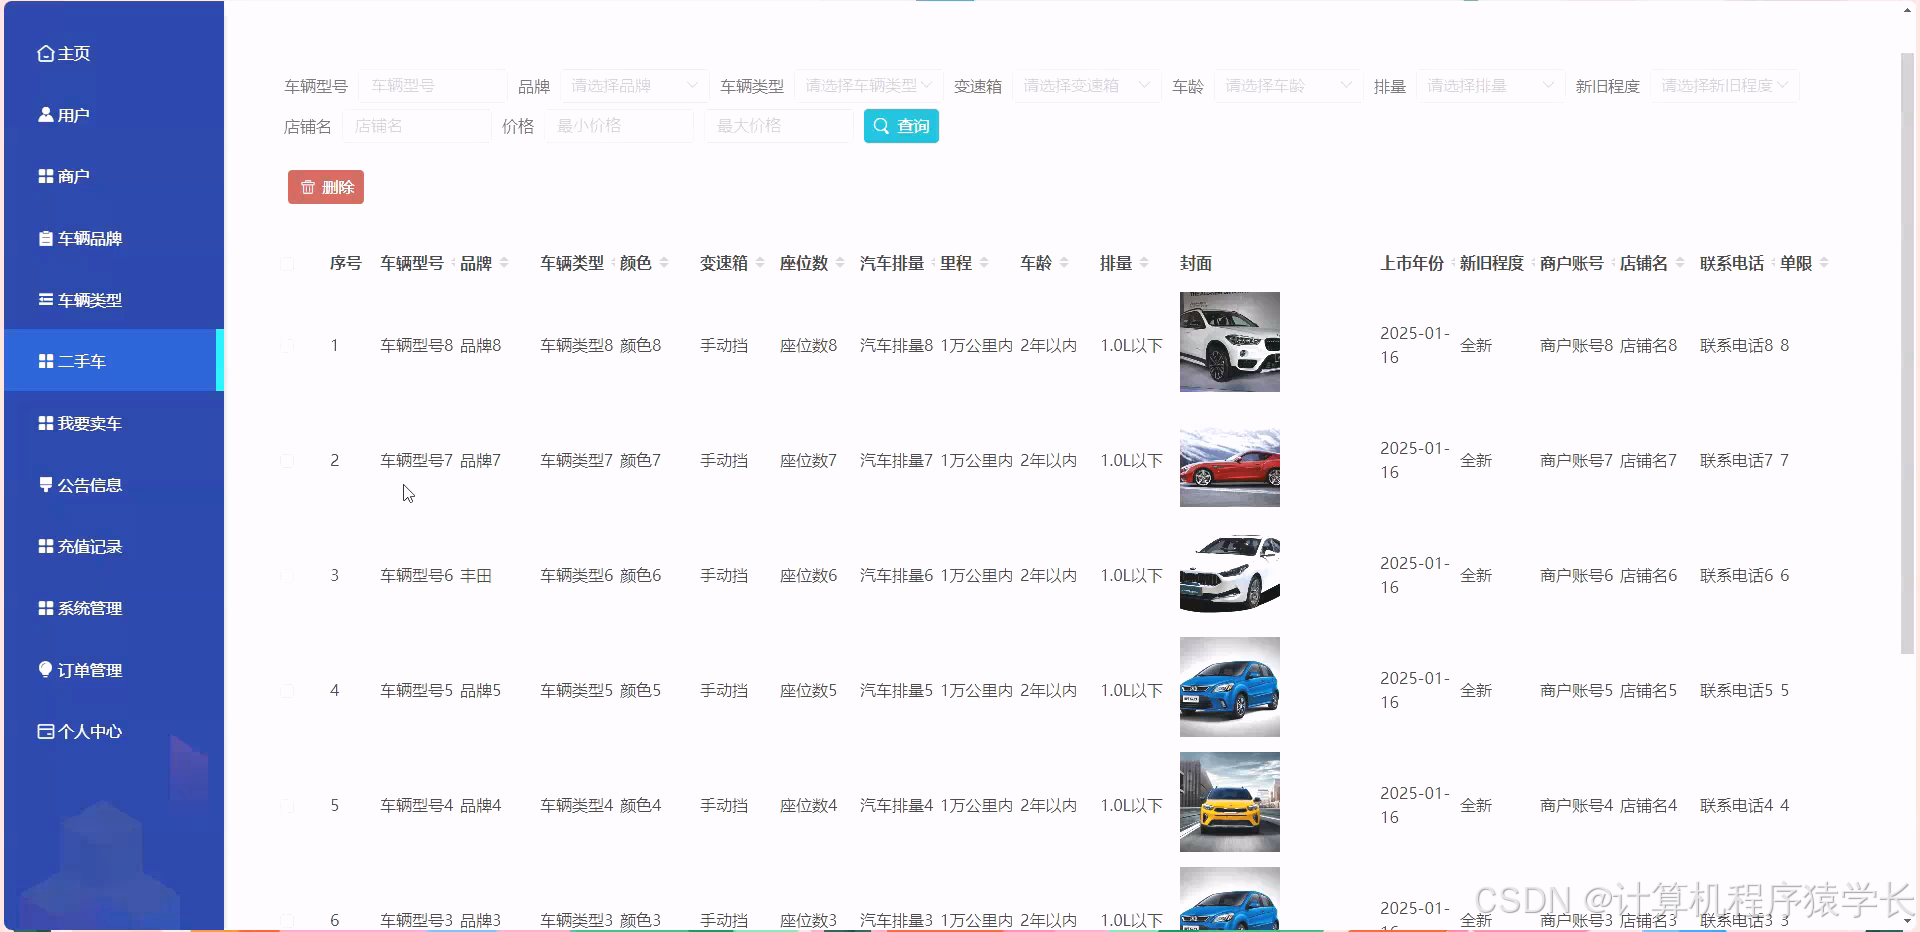This screenshot has height=932, width=1920.
Task: Click the 查询 search button
Action: tap(900, 126)
